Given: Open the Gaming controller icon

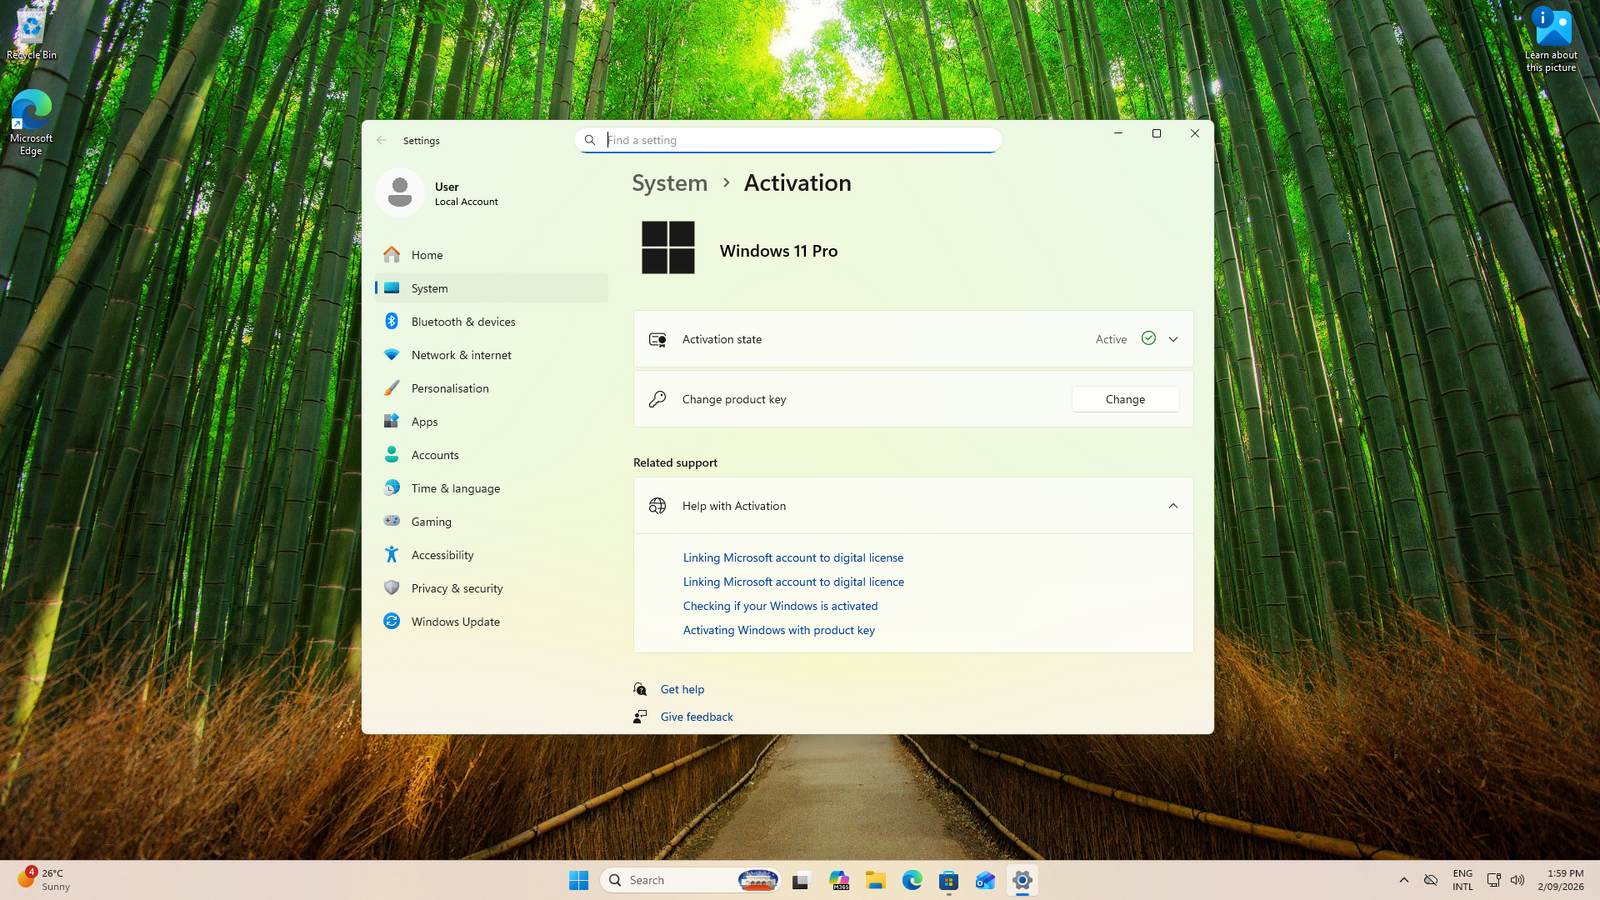Looking at the screenshot, I should [392, 521].
